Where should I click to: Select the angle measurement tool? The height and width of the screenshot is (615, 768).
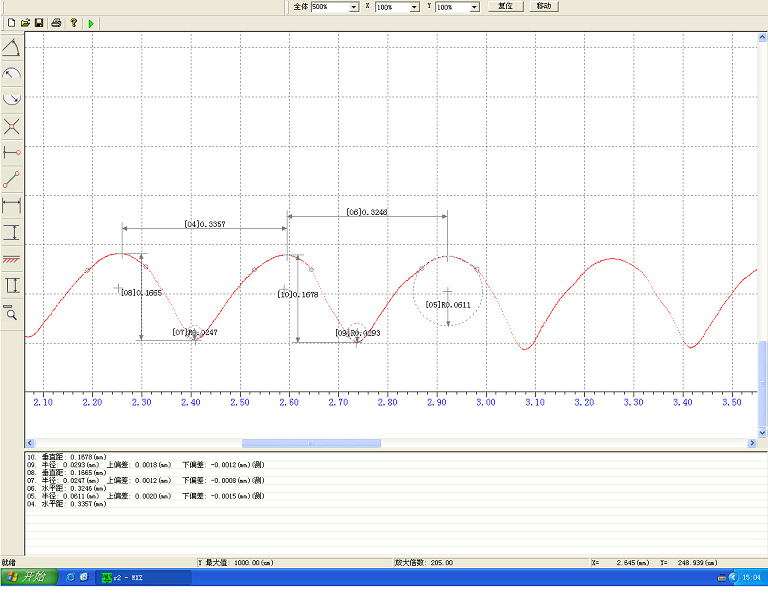click(12, 47)
